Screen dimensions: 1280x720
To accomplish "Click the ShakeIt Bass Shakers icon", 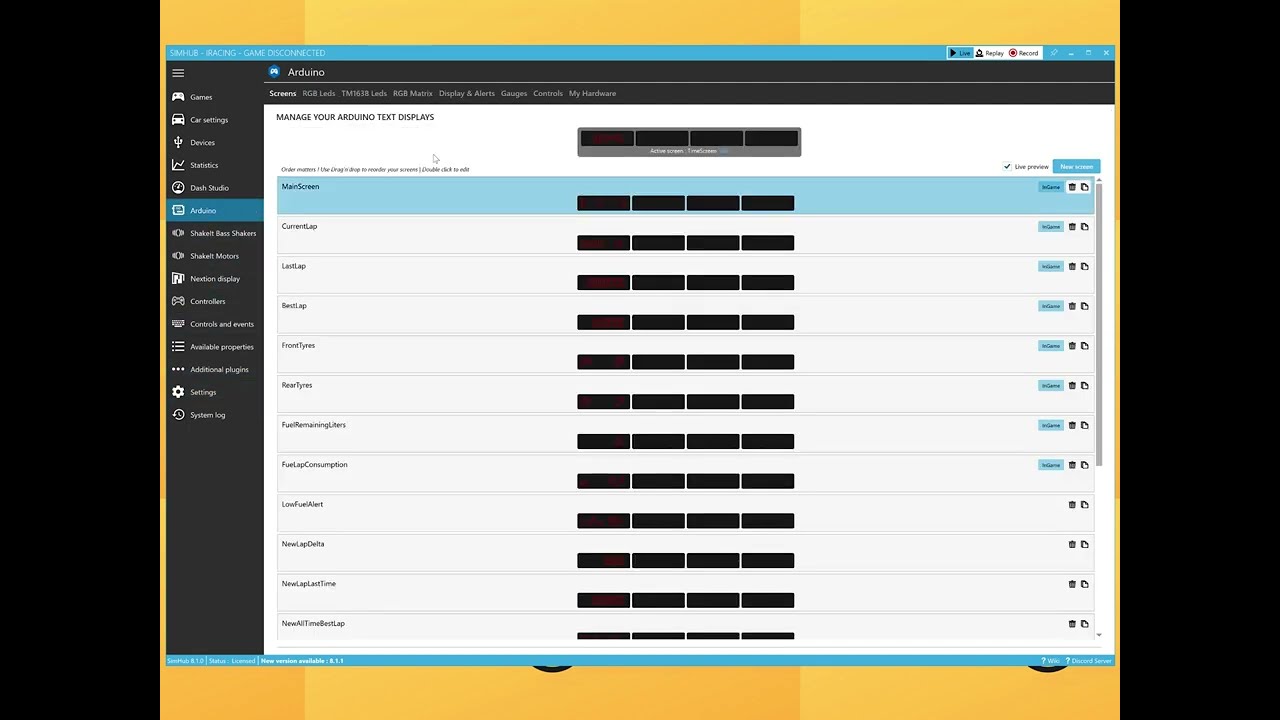I will tap(178, 233).
